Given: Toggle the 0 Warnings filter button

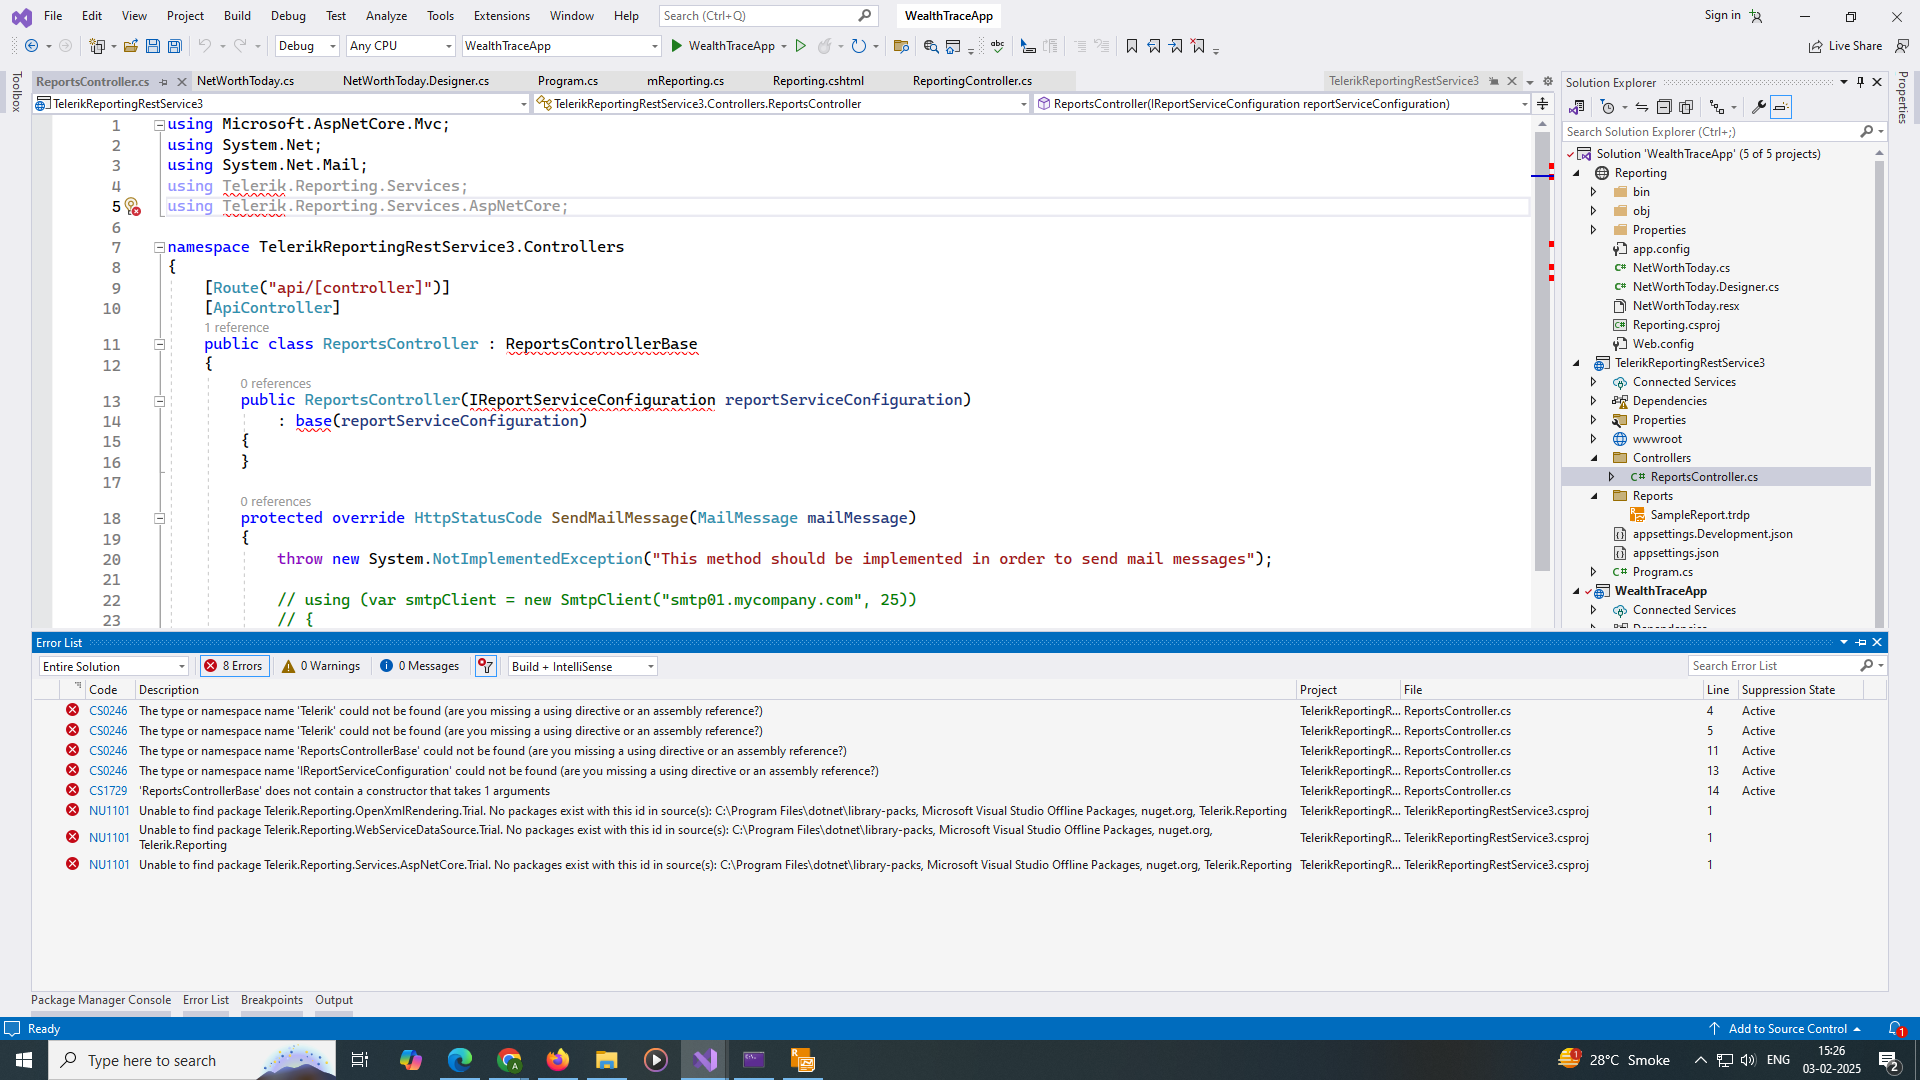Looking at the screenshot, I should (x=321, y=666).
